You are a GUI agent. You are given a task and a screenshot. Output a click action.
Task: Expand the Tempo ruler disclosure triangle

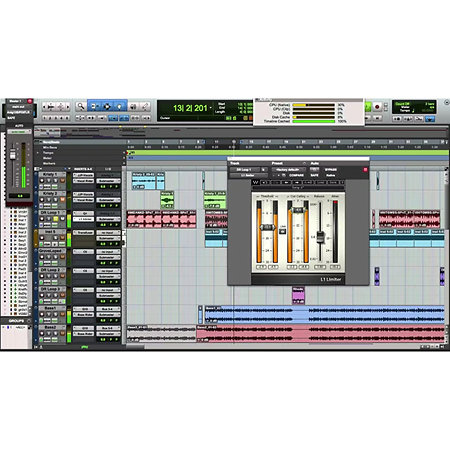(38, 153)
